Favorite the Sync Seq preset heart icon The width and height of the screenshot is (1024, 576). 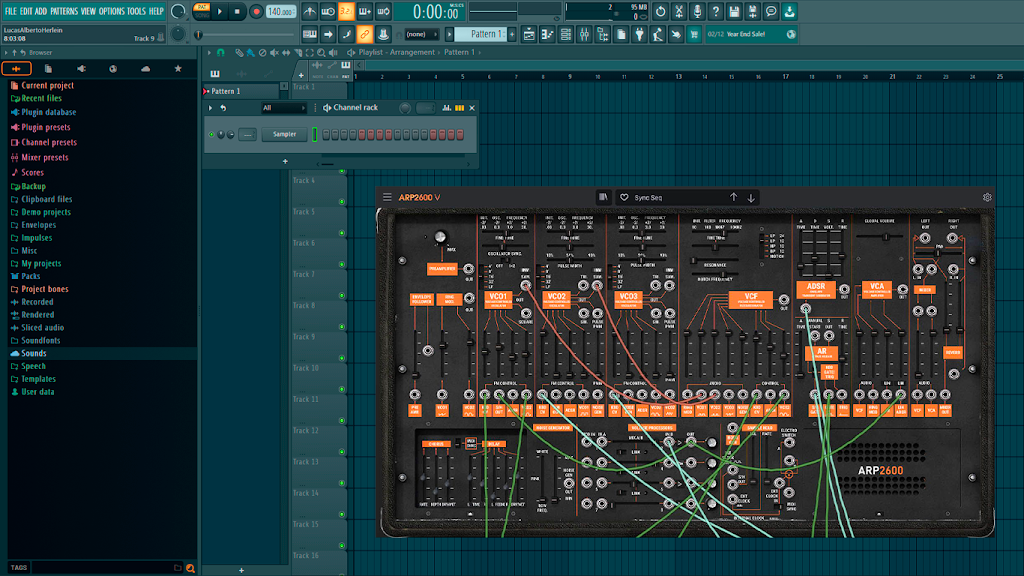pos(624,197)
